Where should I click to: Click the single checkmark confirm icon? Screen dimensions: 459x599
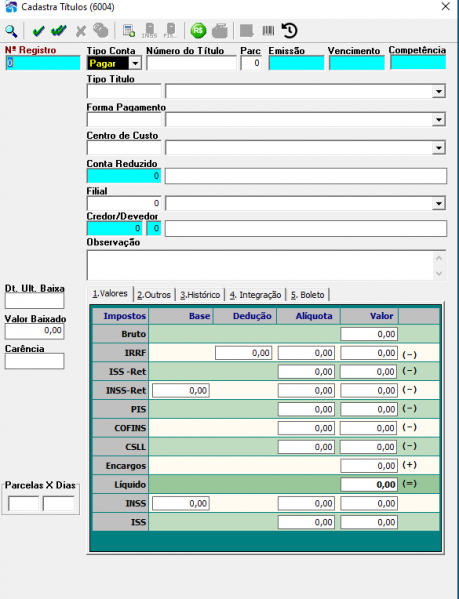[x=38, y=31]
